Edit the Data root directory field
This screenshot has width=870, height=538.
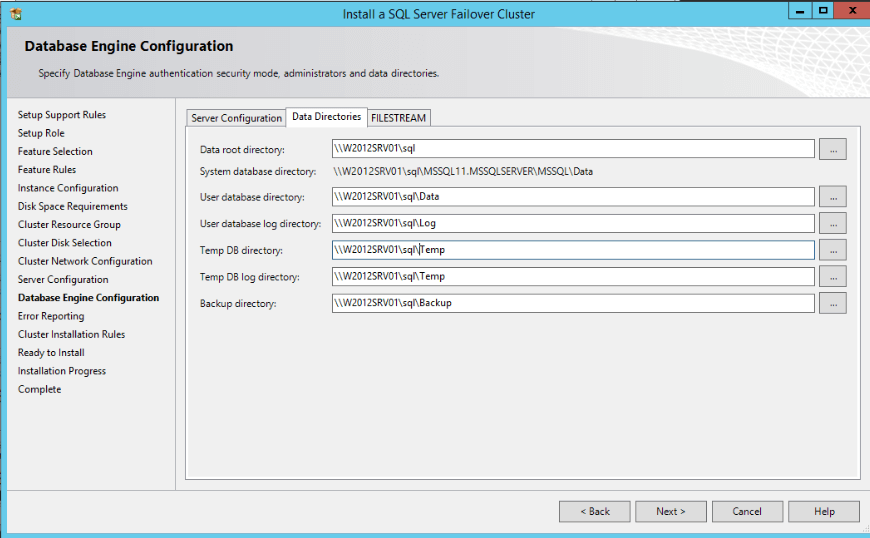[x=573, y=149]
